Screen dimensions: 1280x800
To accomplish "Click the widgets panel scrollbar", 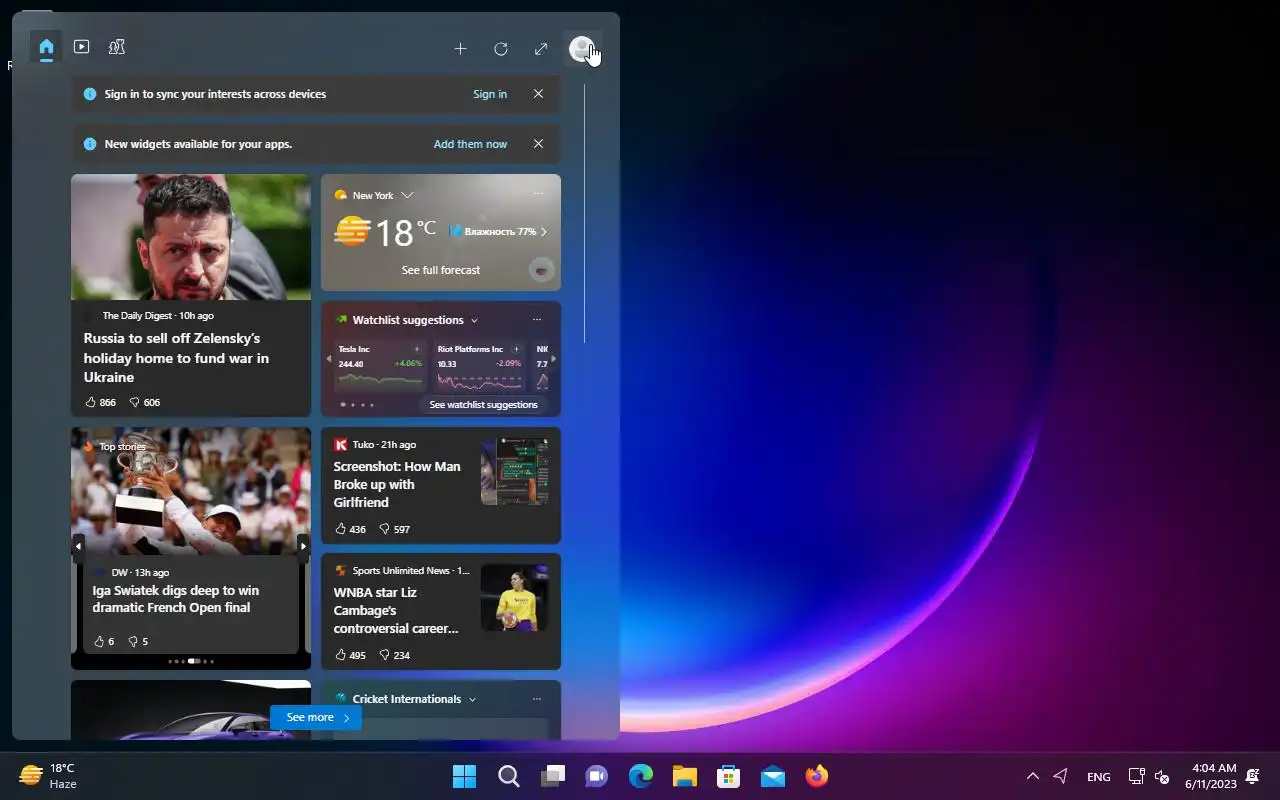I will [x=585, y=214].
